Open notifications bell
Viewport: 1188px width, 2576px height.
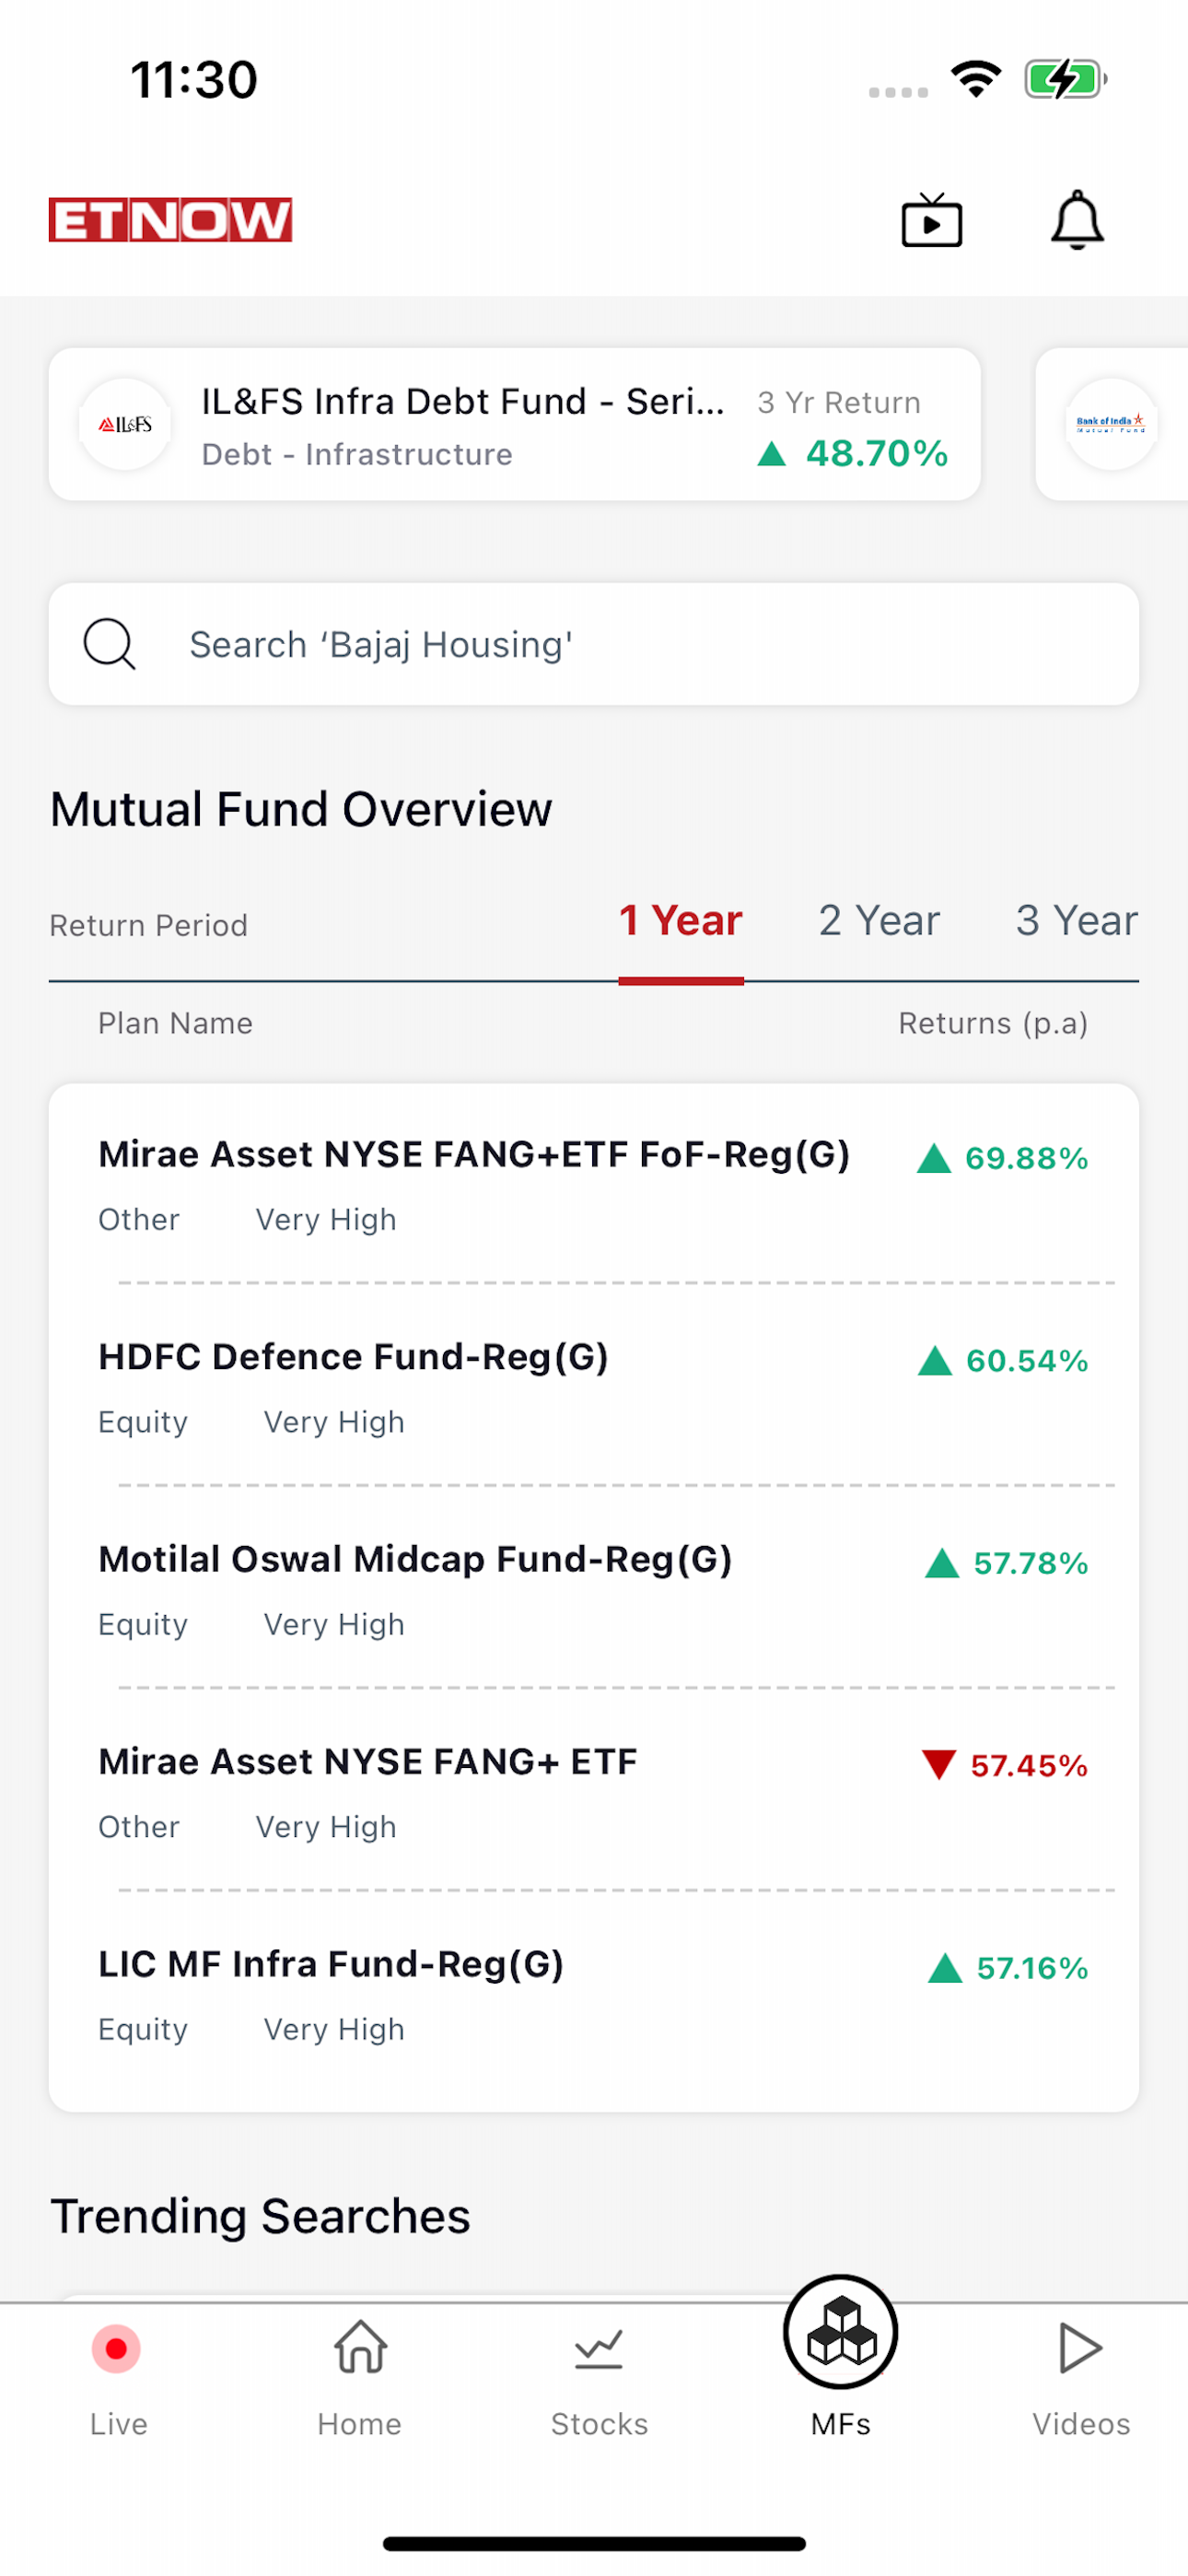pos(1077,220)
